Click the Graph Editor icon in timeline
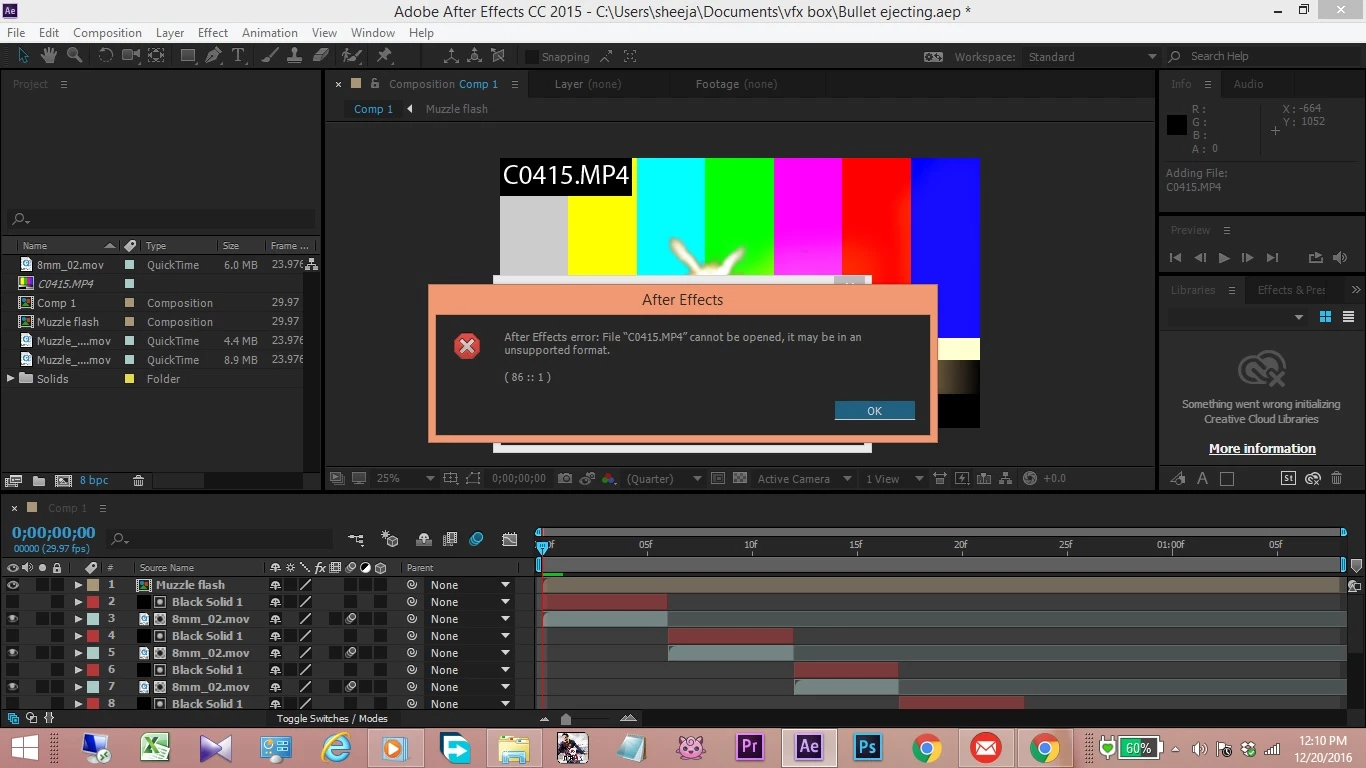The width and height of the screenshot is (1366, 768). coord(510,540)
